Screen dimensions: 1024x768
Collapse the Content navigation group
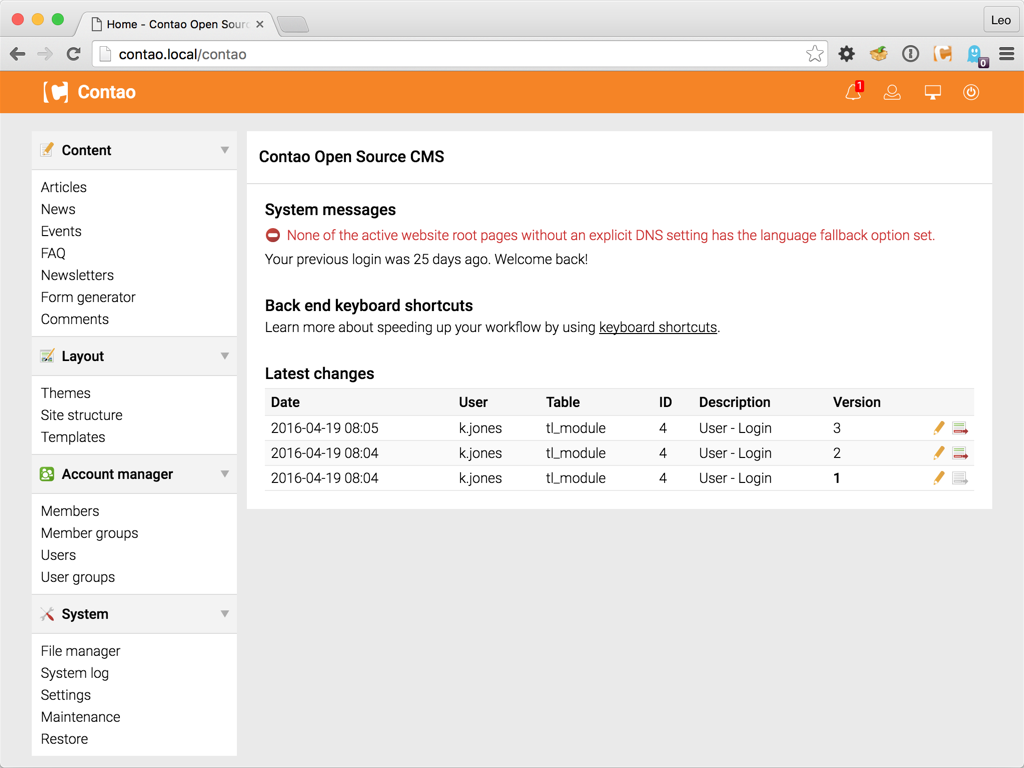[x=225, y=150]
